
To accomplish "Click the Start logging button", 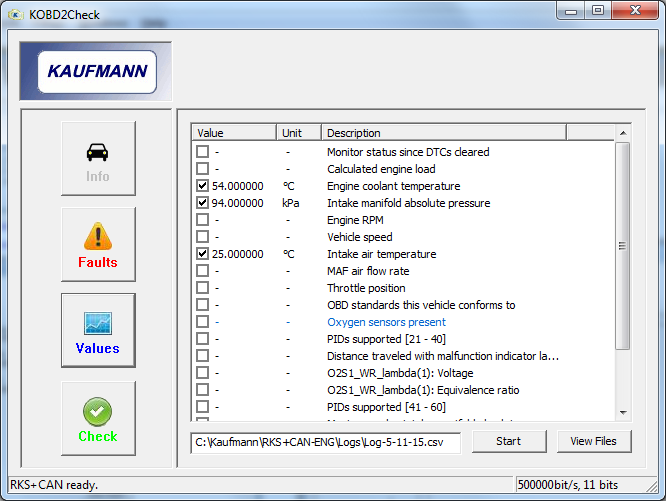I will (509, 442).
